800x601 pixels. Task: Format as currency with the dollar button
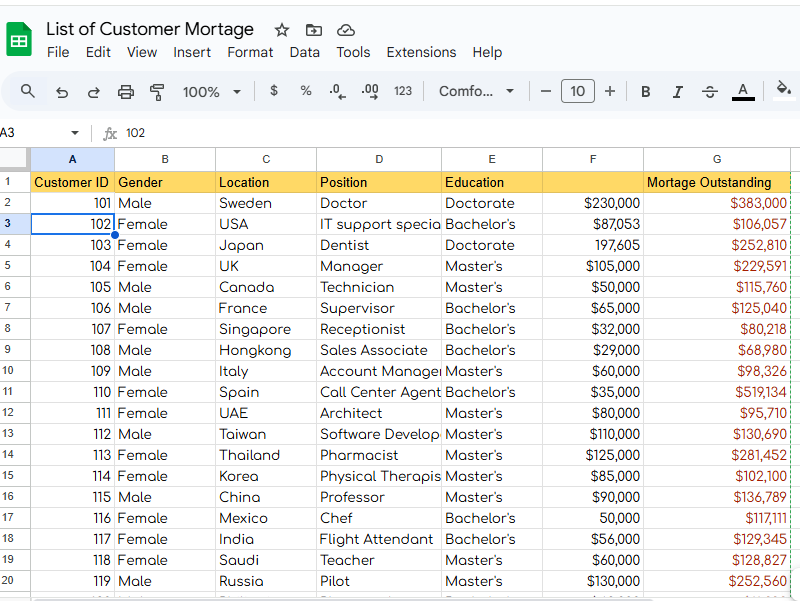tap(274, 91)
